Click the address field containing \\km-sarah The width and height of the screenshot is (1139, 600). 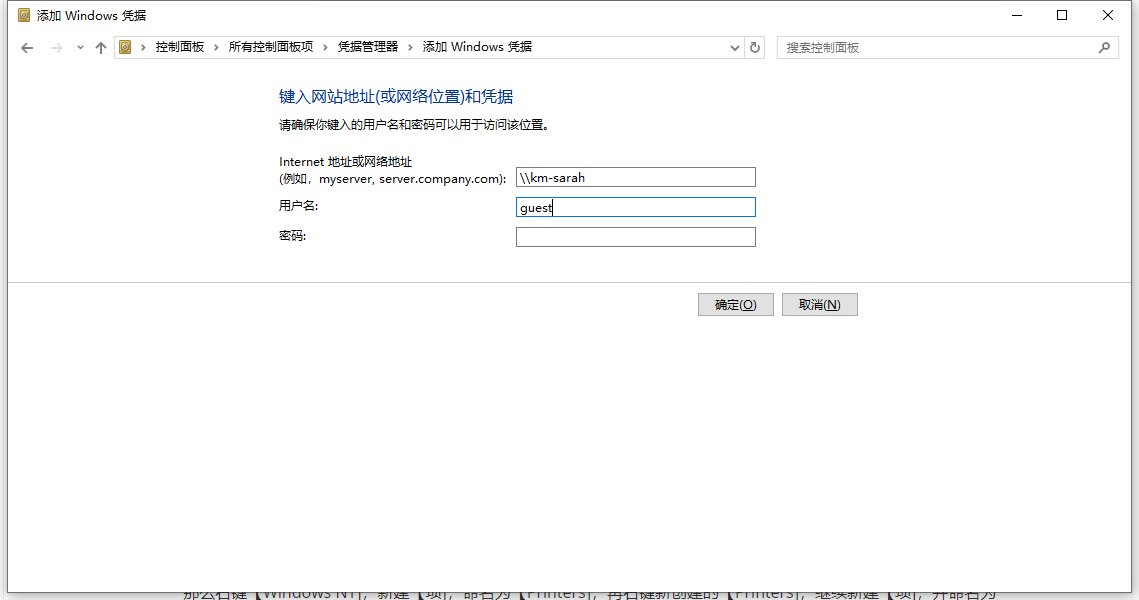point(636,177)
